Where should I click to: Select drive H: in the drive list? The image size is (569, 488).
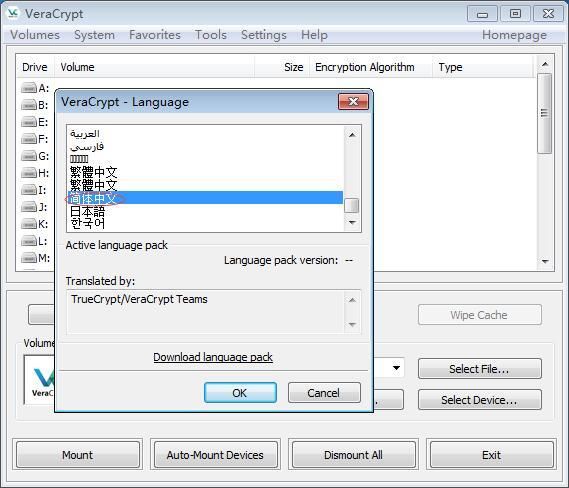(x=35, y=173)
